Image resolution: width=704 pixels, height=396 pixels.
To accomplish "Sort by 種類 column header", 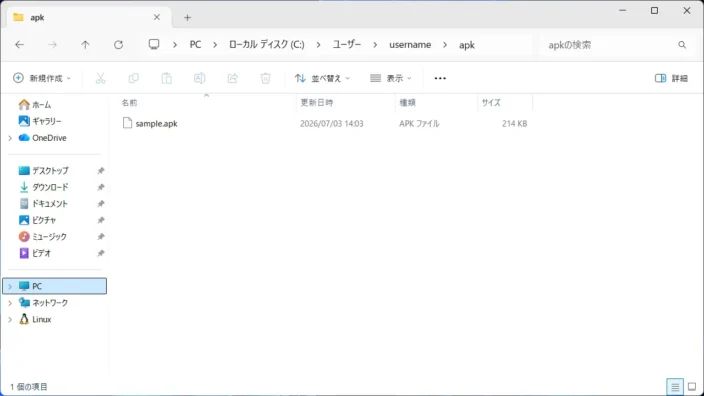I will pyautogui.click(x=436, y=103).
